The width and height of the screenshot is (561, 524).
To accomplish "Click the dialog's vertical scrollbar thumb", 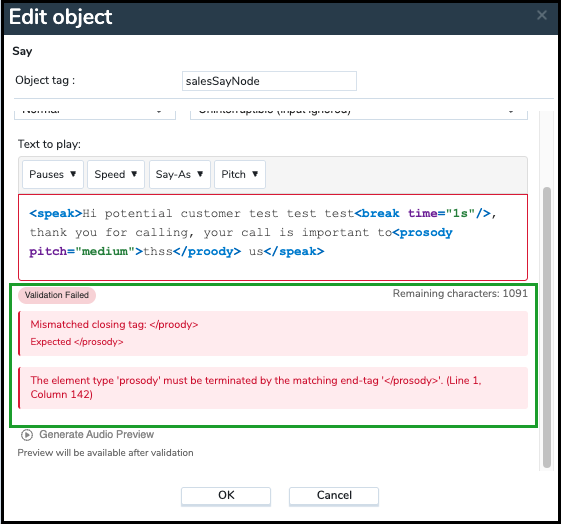I will (546, 327).
